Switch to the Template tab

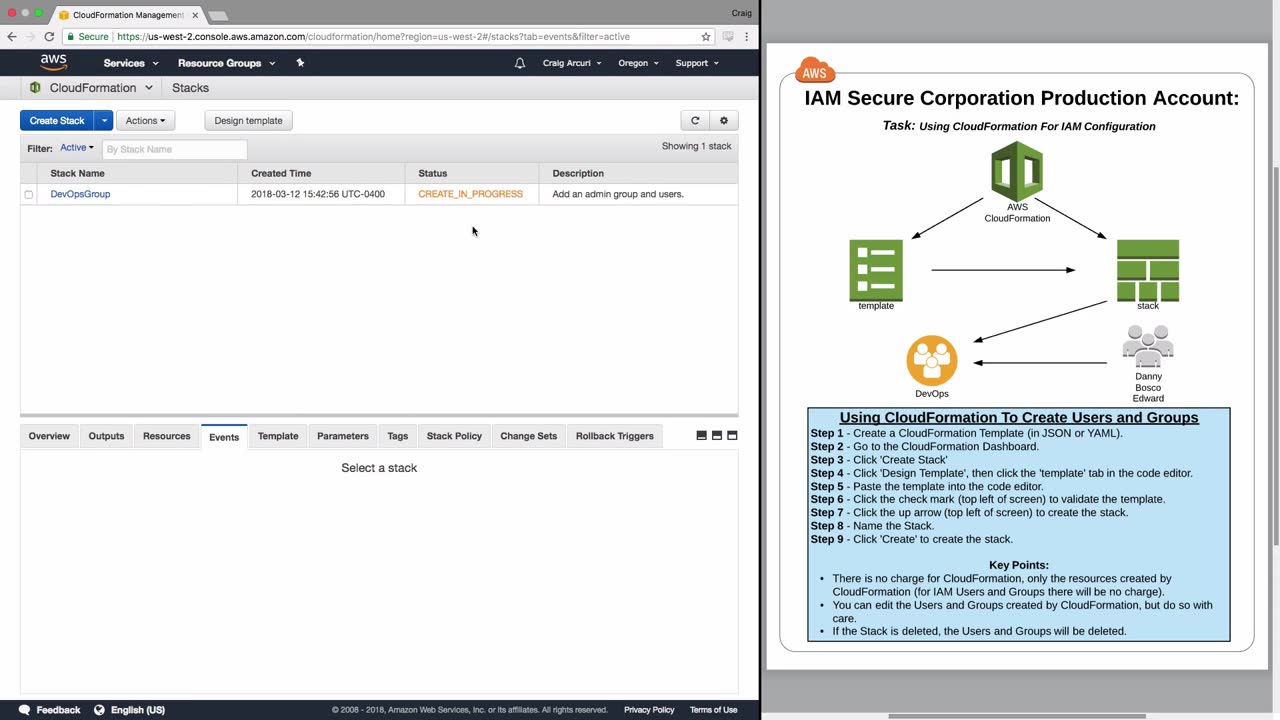tap(278, 436)
